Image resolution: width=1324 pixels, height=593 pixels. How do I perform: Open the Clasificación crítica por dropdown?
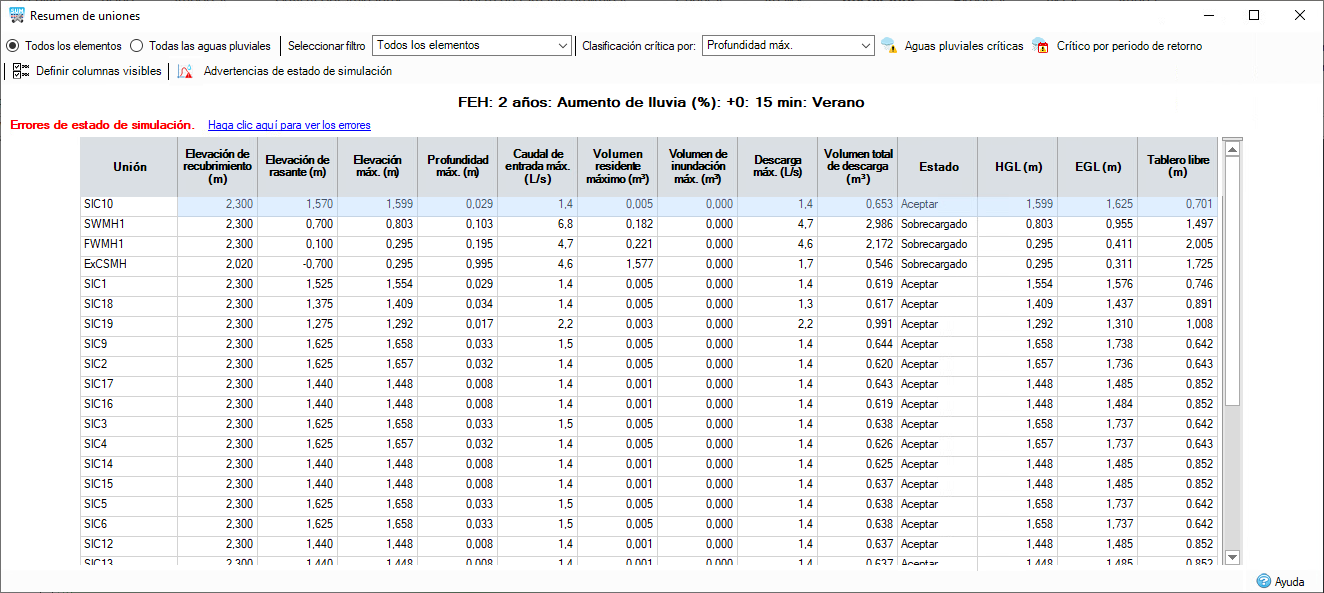point(789,45)
